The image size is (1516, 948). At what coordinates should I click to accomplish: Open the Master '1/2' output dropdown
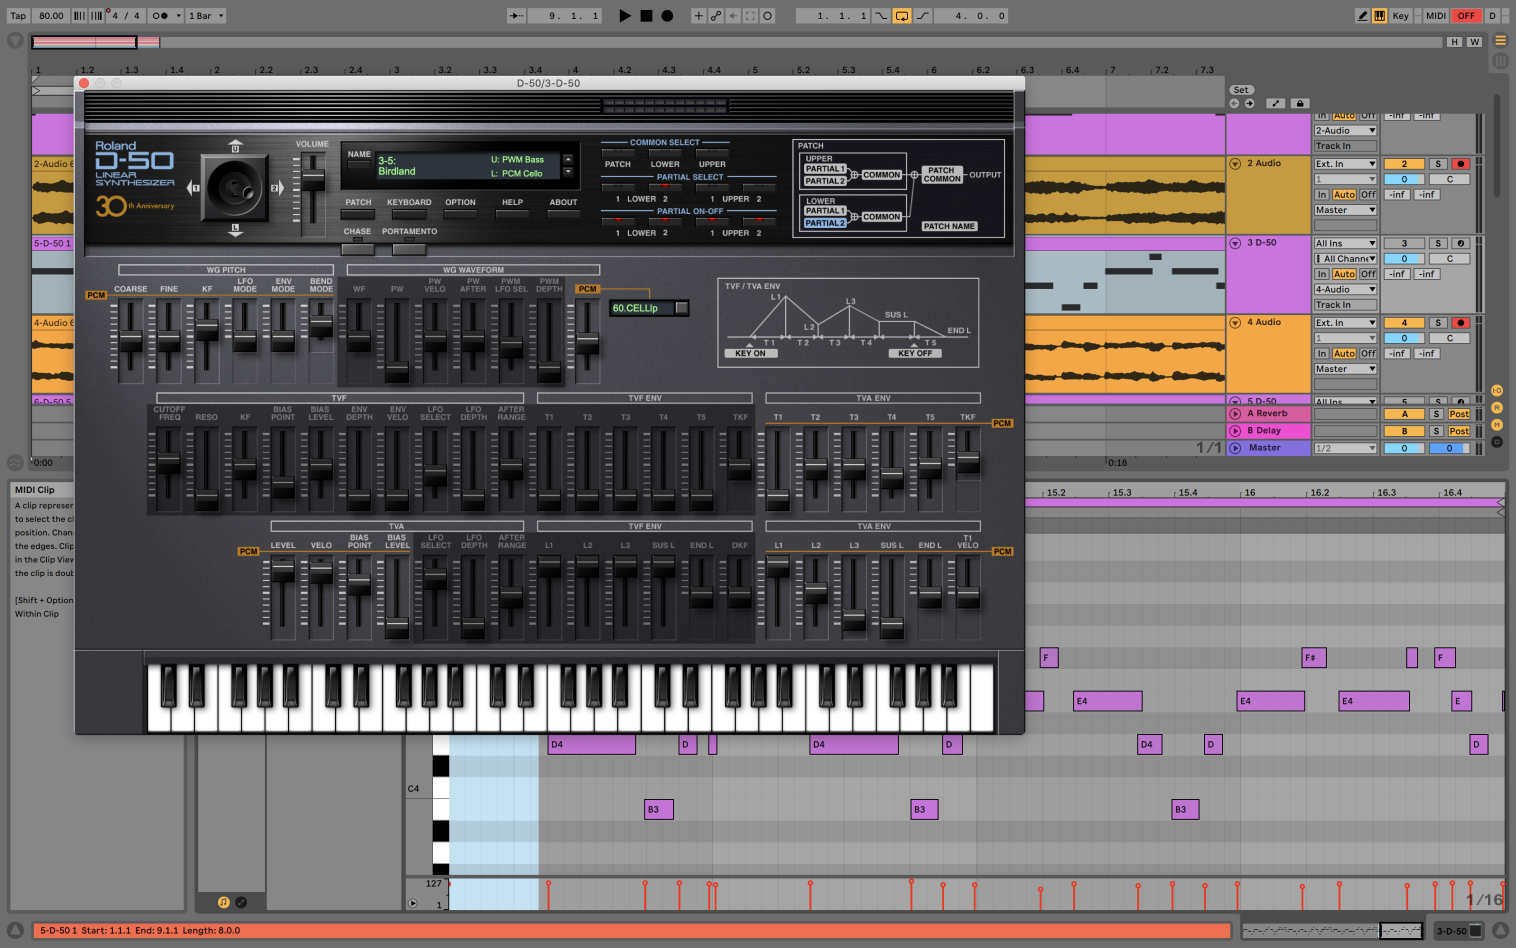pos(1345,448)
